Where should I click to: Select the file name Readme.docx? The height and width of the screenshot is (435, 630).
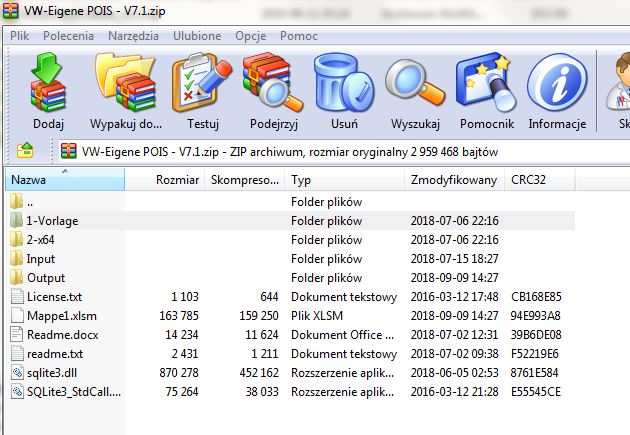point(63,335)
